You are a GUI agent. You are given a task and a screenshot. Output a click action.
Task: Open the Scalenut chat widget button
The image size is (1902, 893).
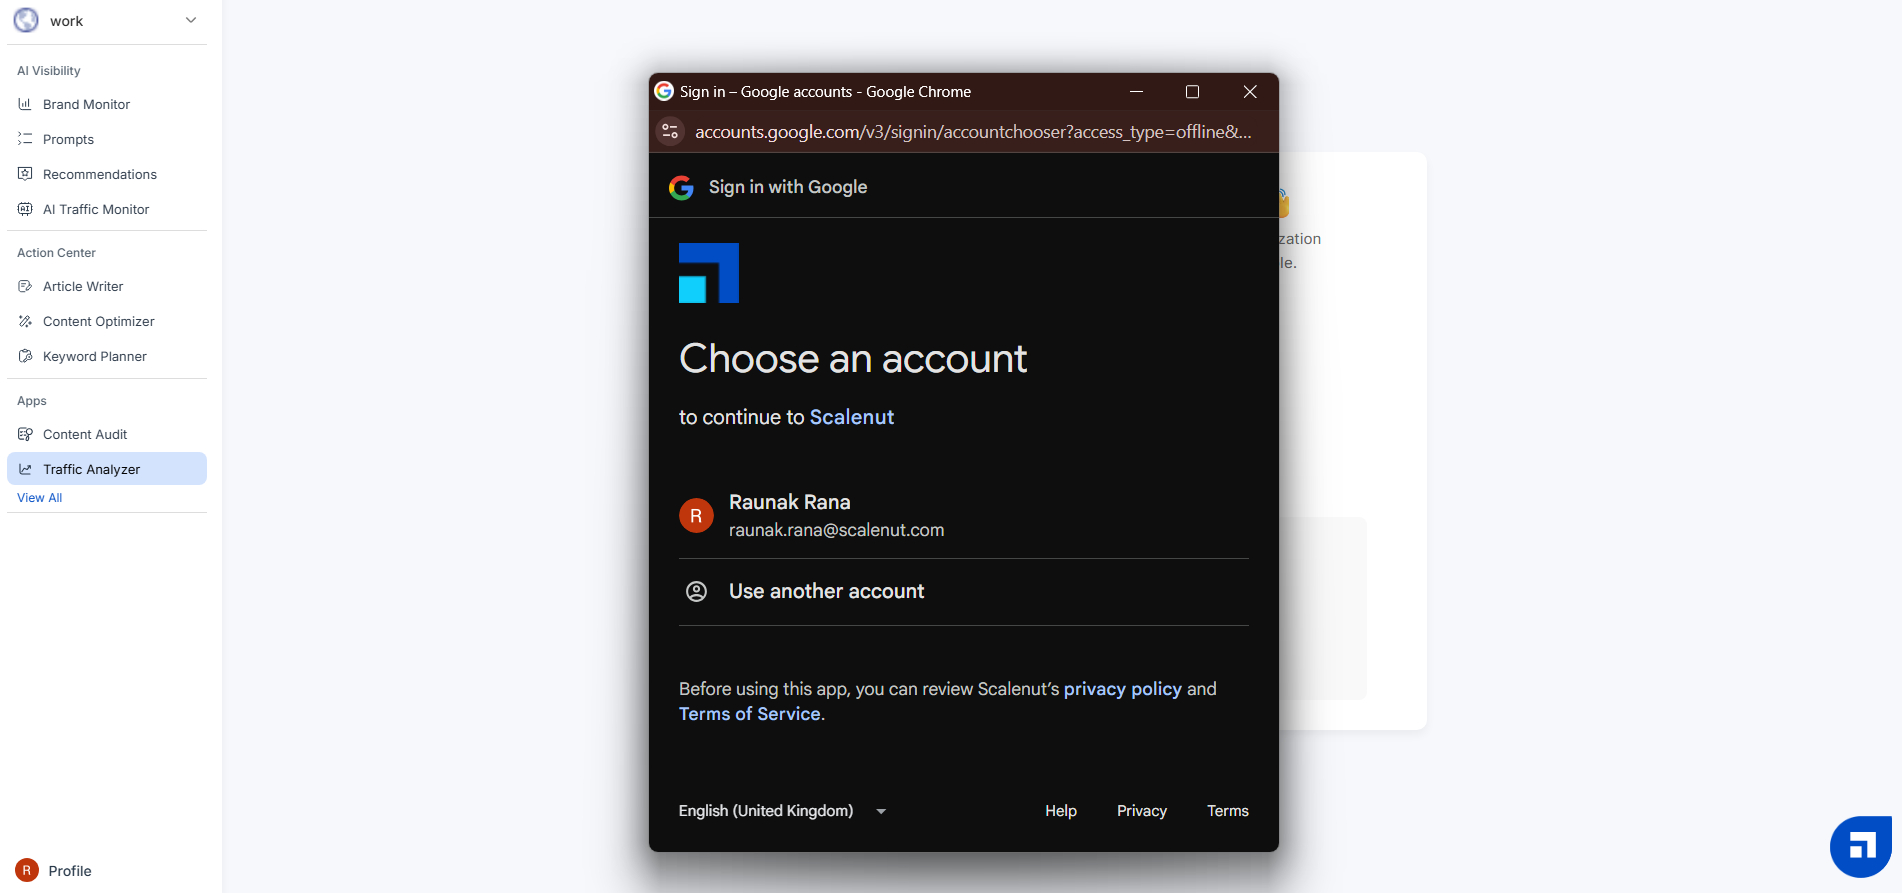(1860, 846)
